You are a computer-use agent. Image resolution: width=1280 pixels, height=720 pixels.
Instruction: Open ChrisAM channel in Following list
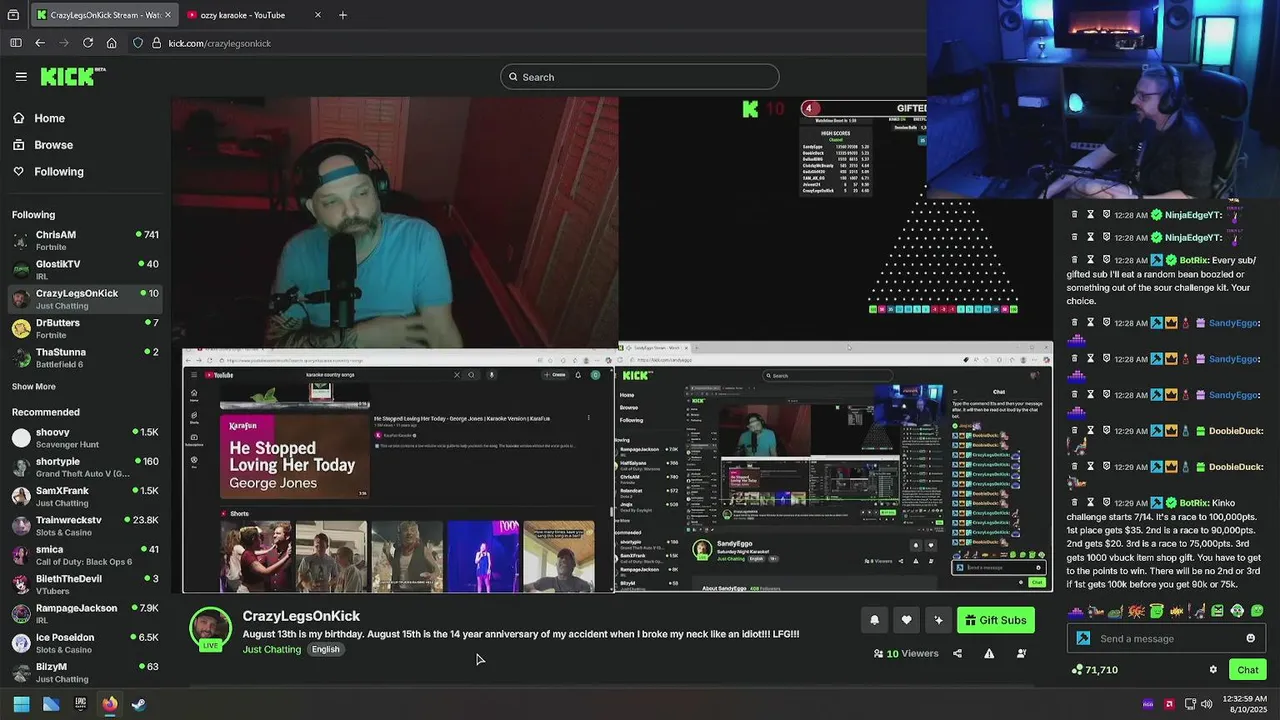click(x=85, y=240)
